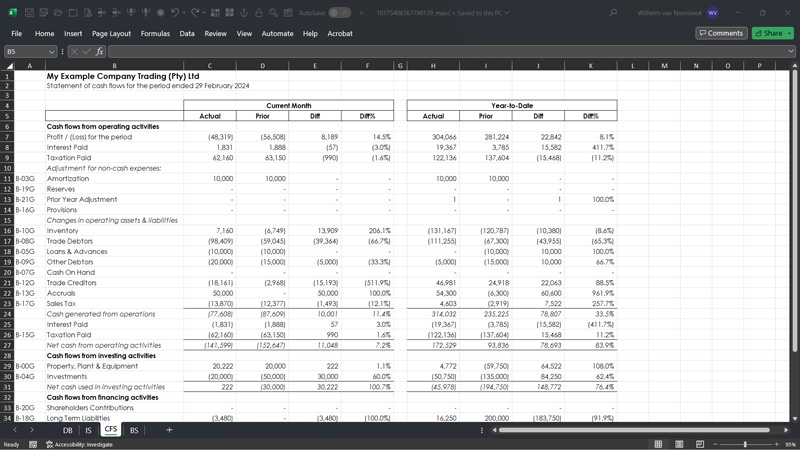This screenshot has width=800, height=450.
Task: Open the View ribbon tab
Action: [244, 34]
